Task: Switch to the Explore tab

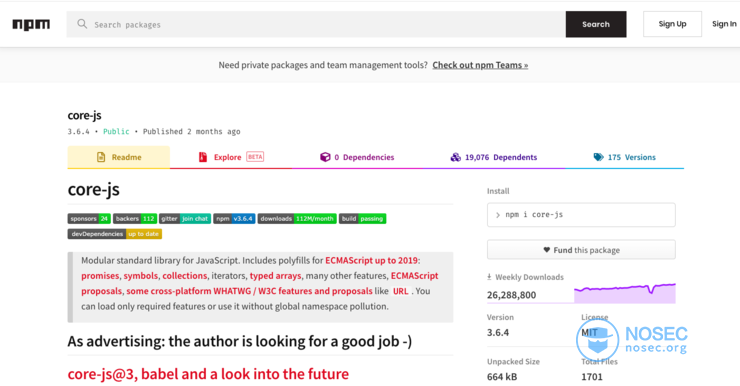Action: tap(231, 157)
